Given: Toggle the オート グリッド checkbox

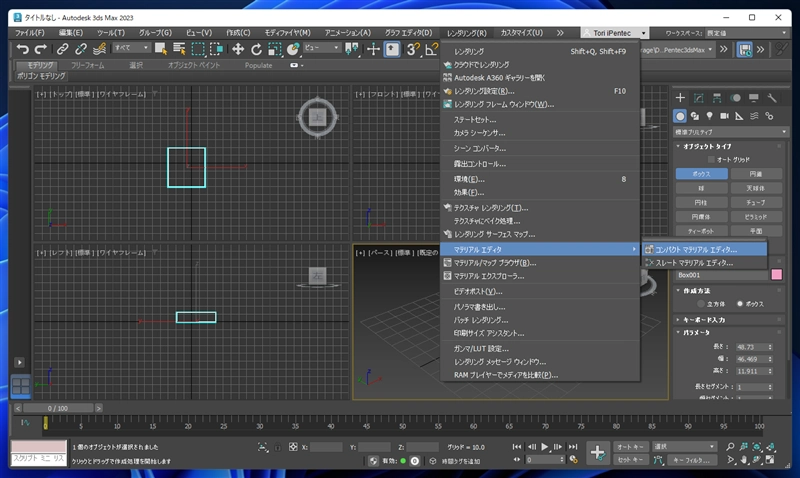Looking at the screenshot, I should (711, 160).
